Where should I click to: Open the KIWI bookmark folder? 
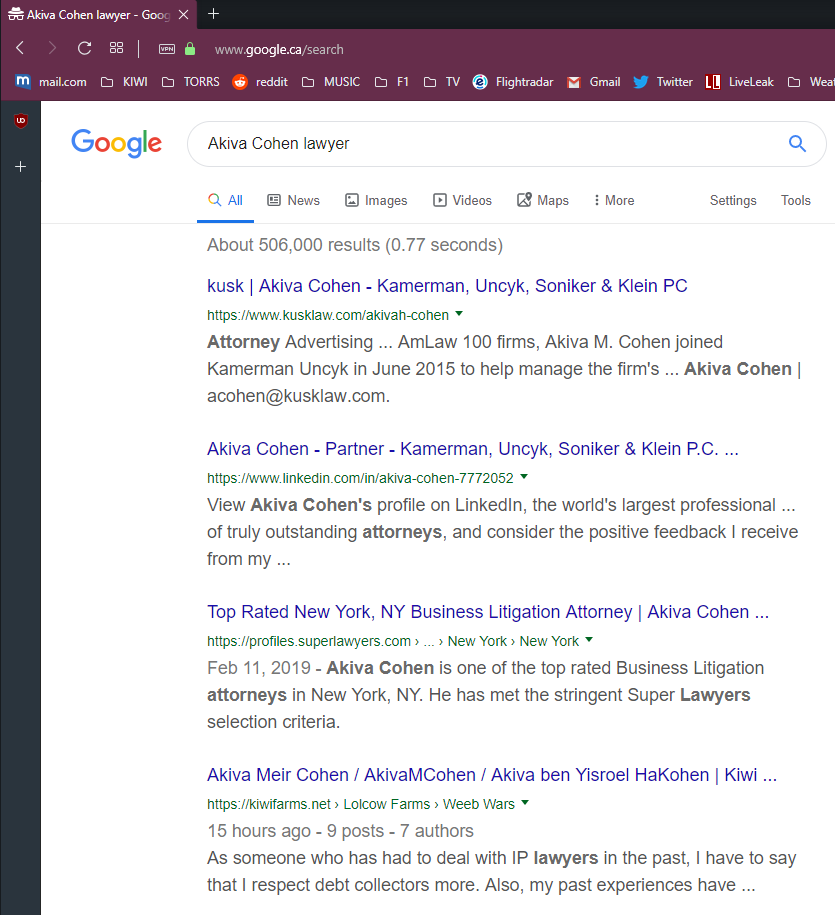pos(124,82)
